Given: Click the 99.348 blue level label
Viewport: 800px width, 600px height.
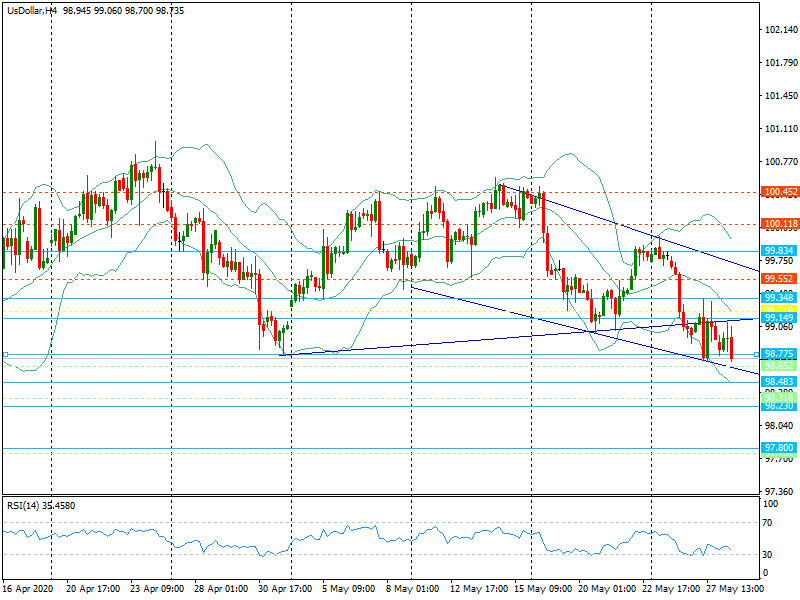Looking at the screenshot, I should point(779,298).
